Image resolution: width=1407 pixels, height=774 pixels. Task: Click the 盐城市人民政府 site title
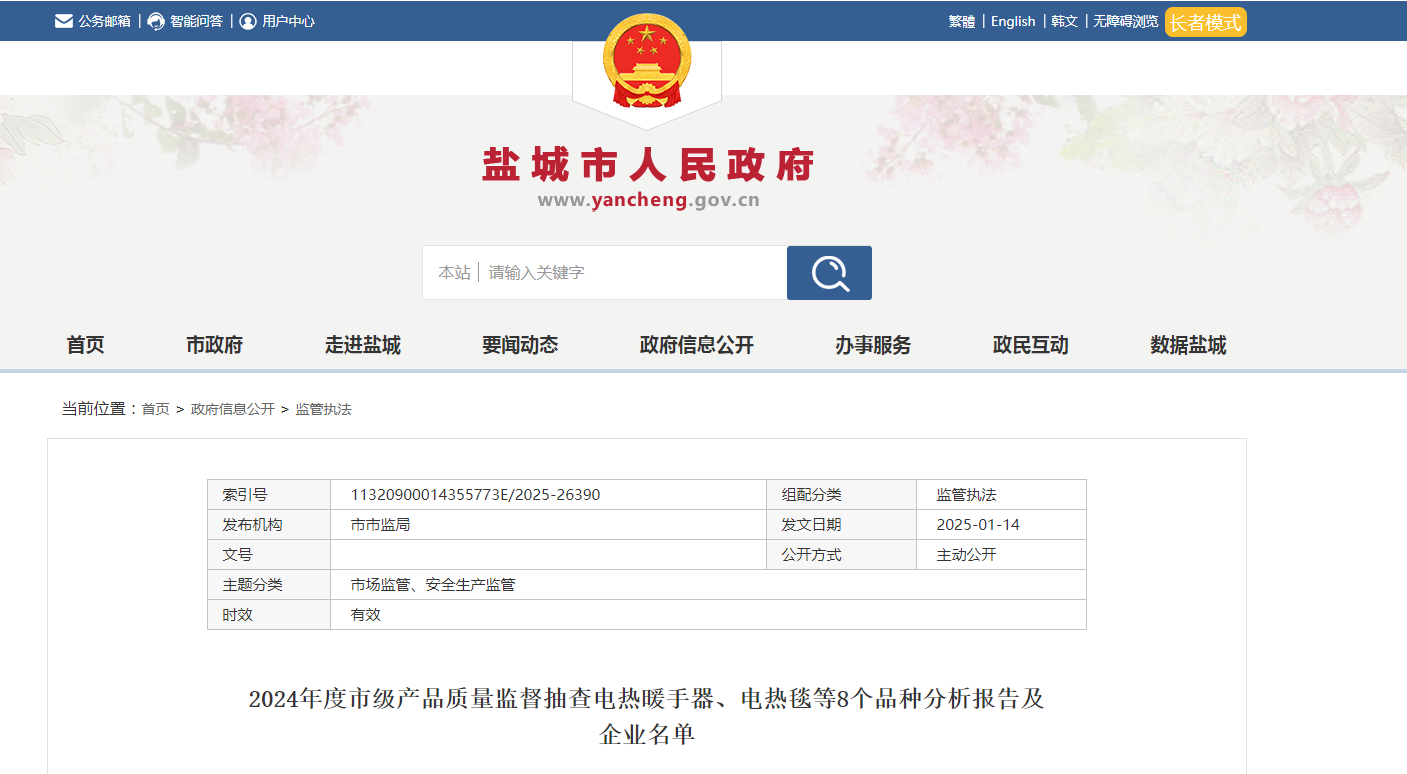click(648, 166)
